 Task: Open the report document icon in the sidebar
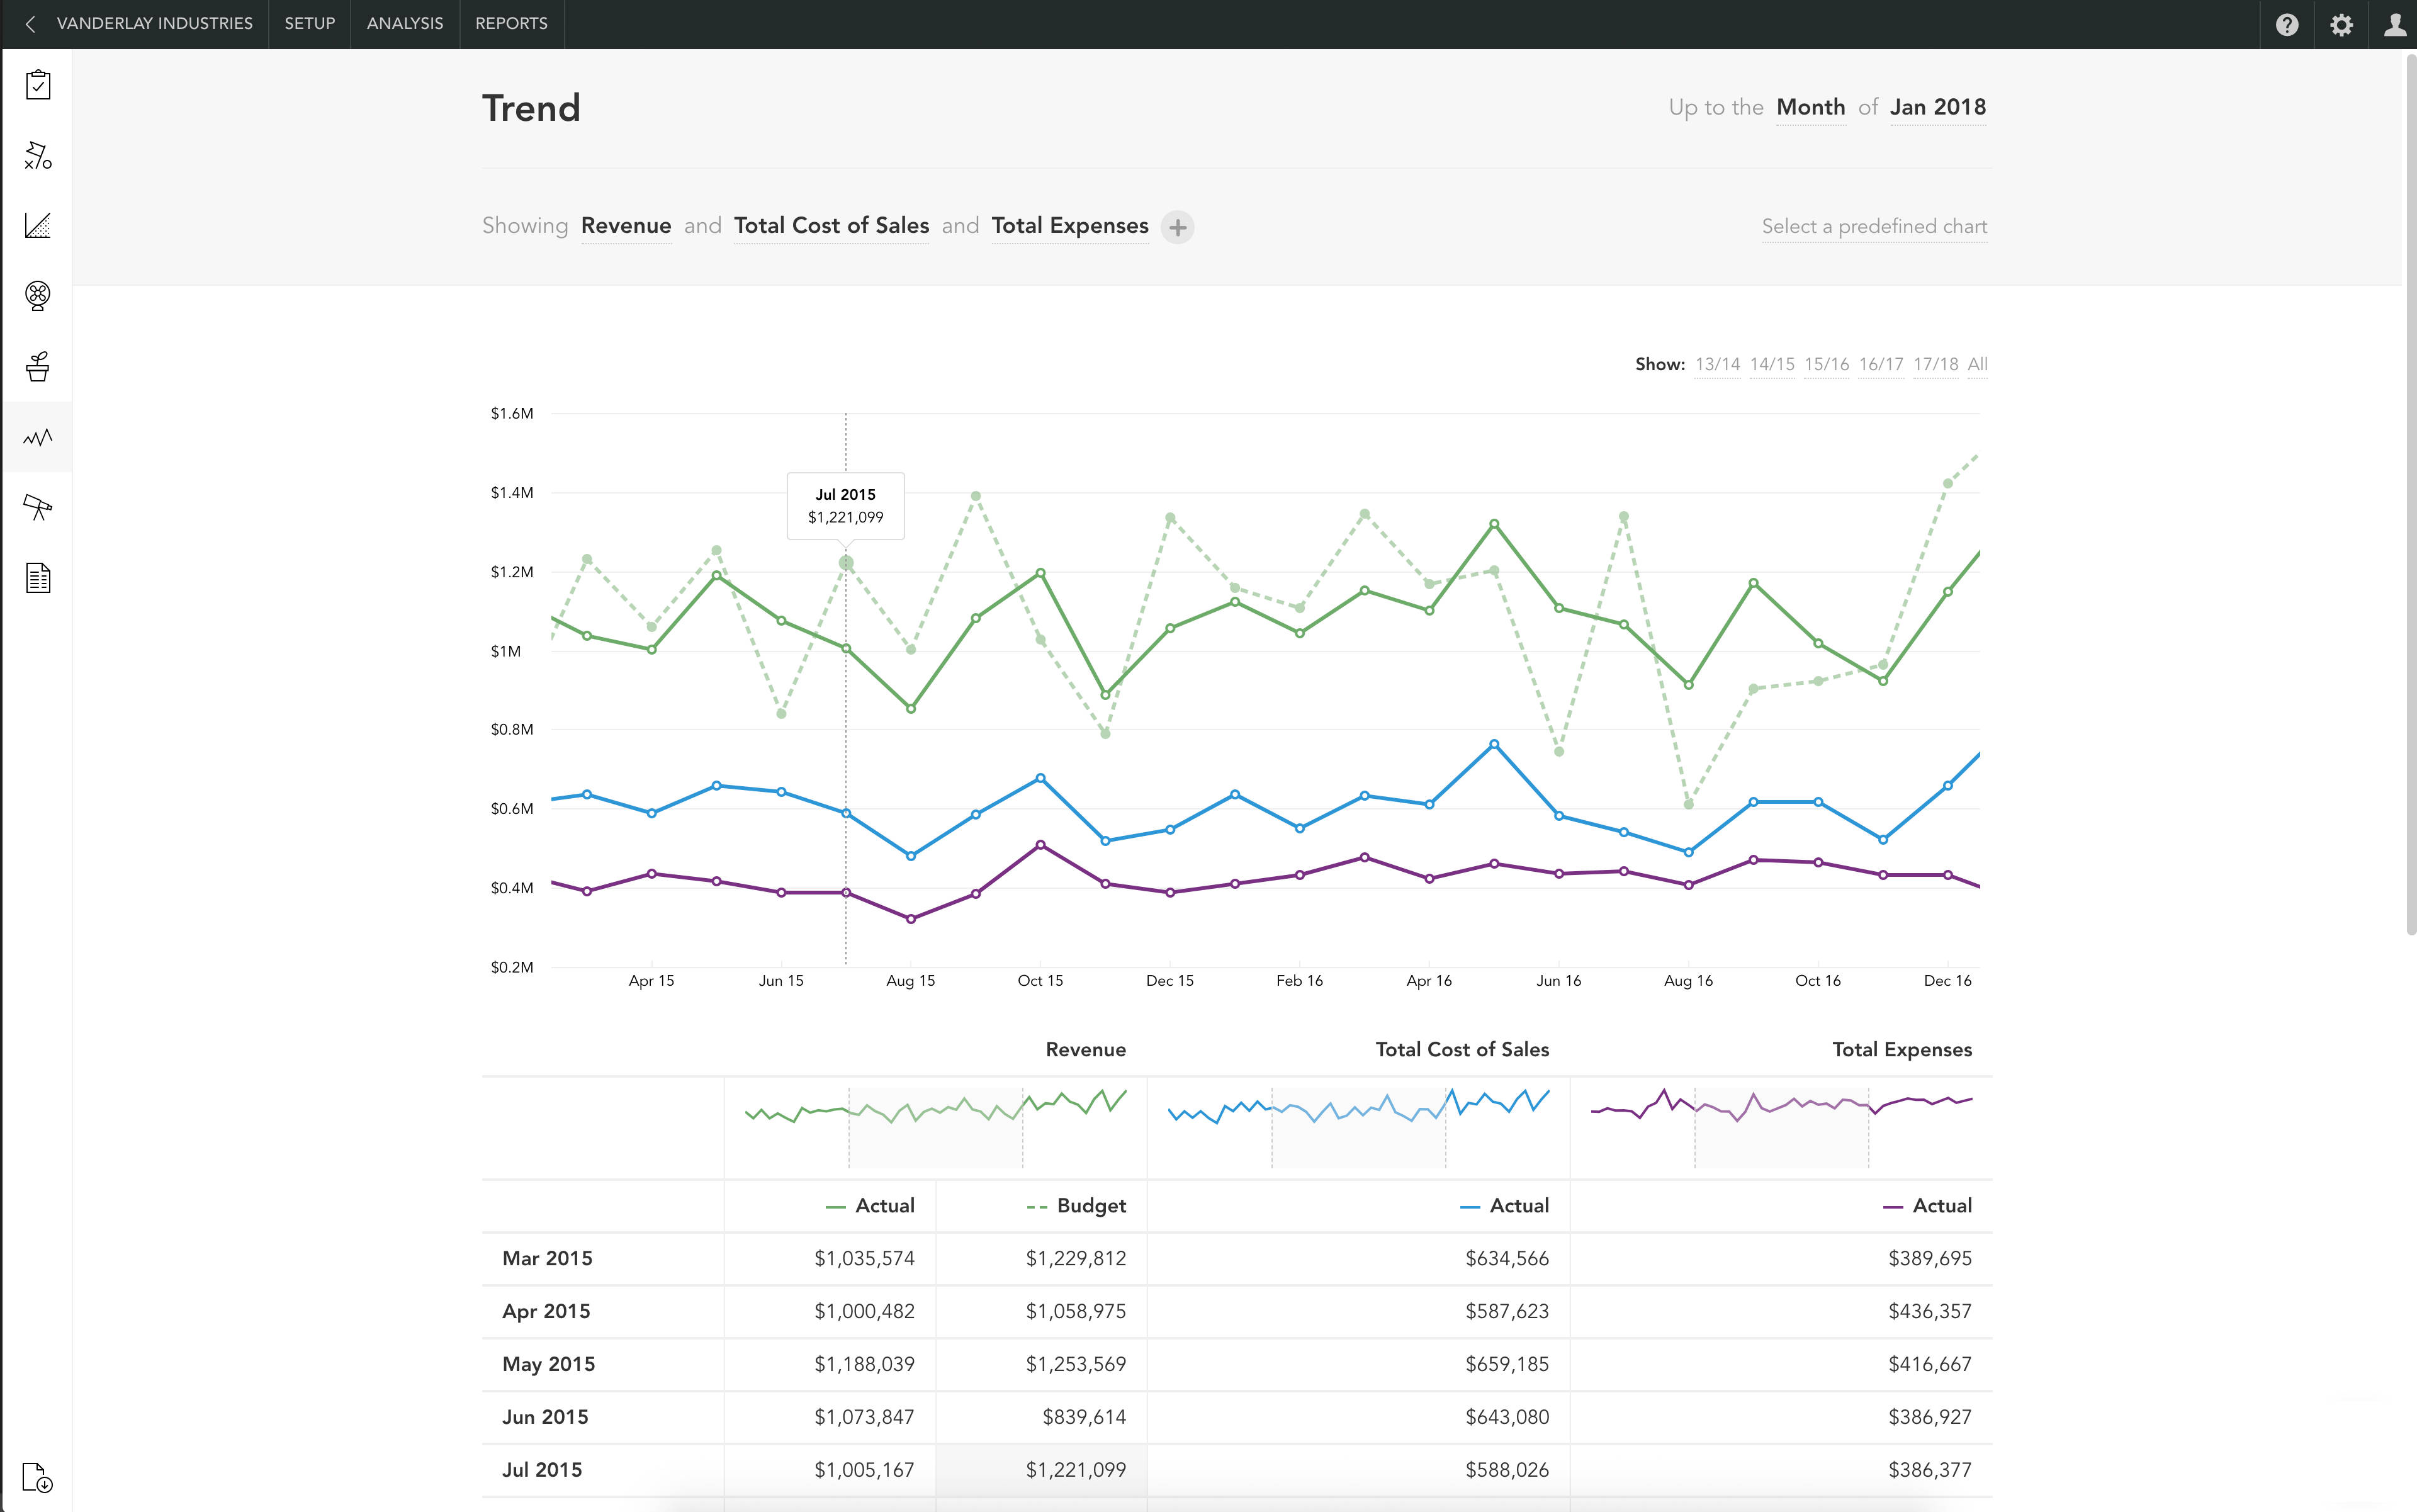point(37,578)
